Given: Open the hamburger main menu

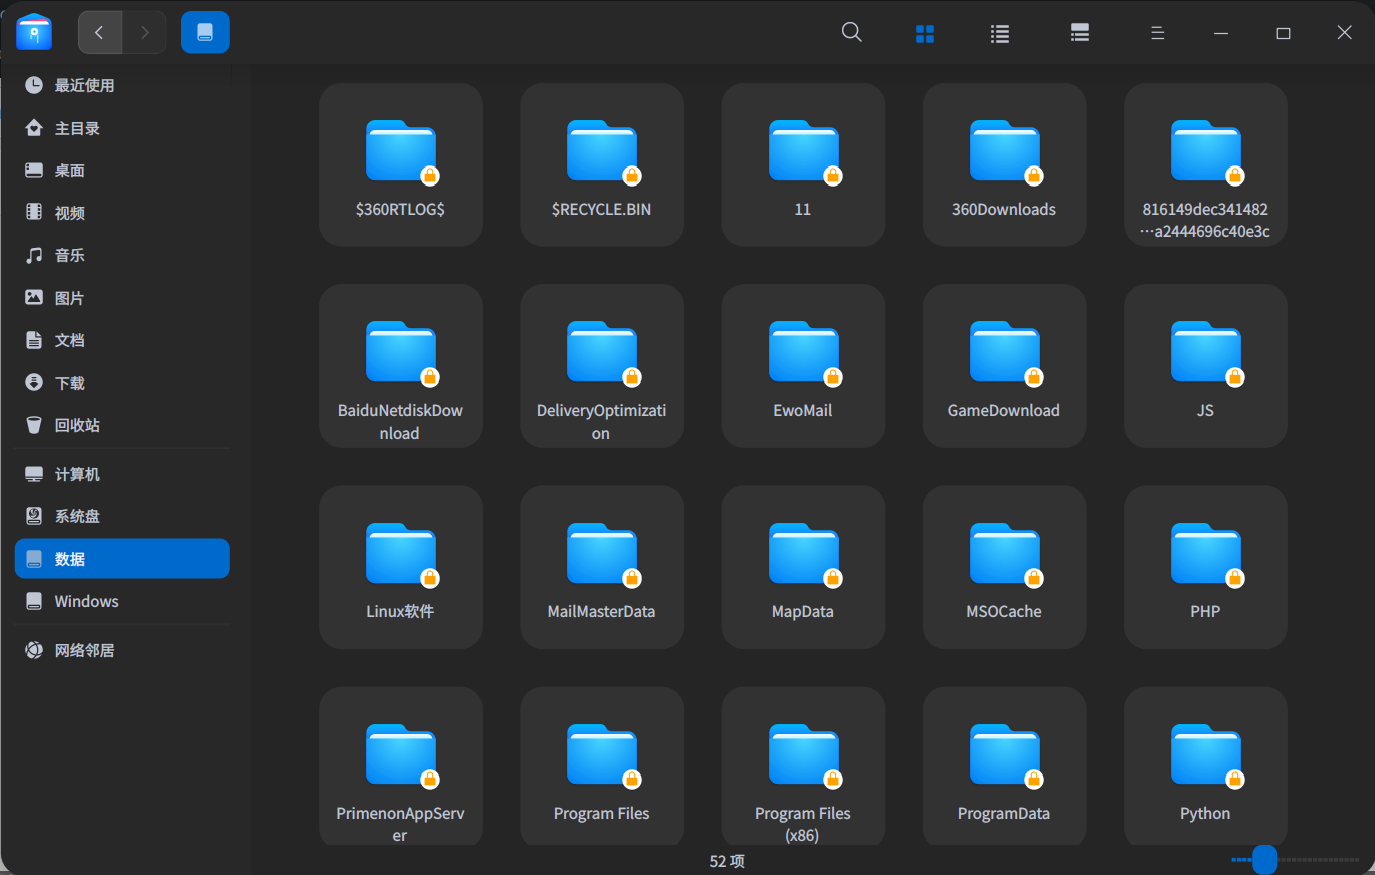Looking at the screenshot, I should (x=1158, y=33).
